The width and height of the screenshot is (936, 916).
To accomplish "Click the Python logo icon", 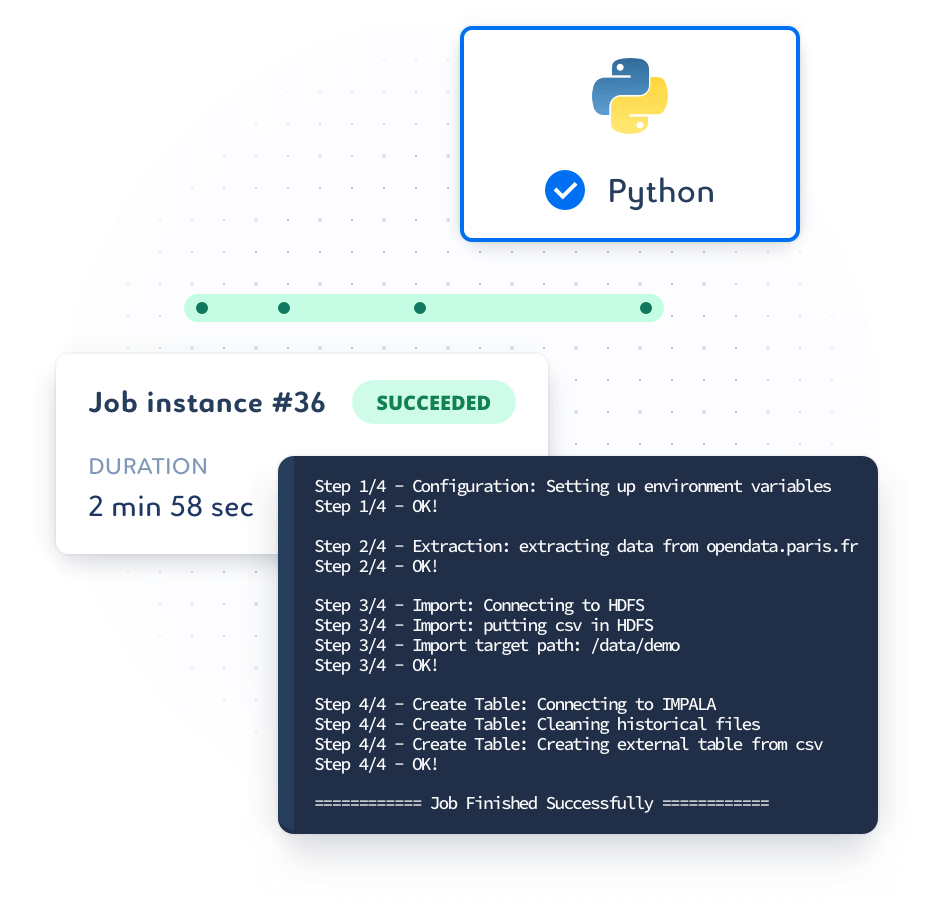I will pos(630,96).
